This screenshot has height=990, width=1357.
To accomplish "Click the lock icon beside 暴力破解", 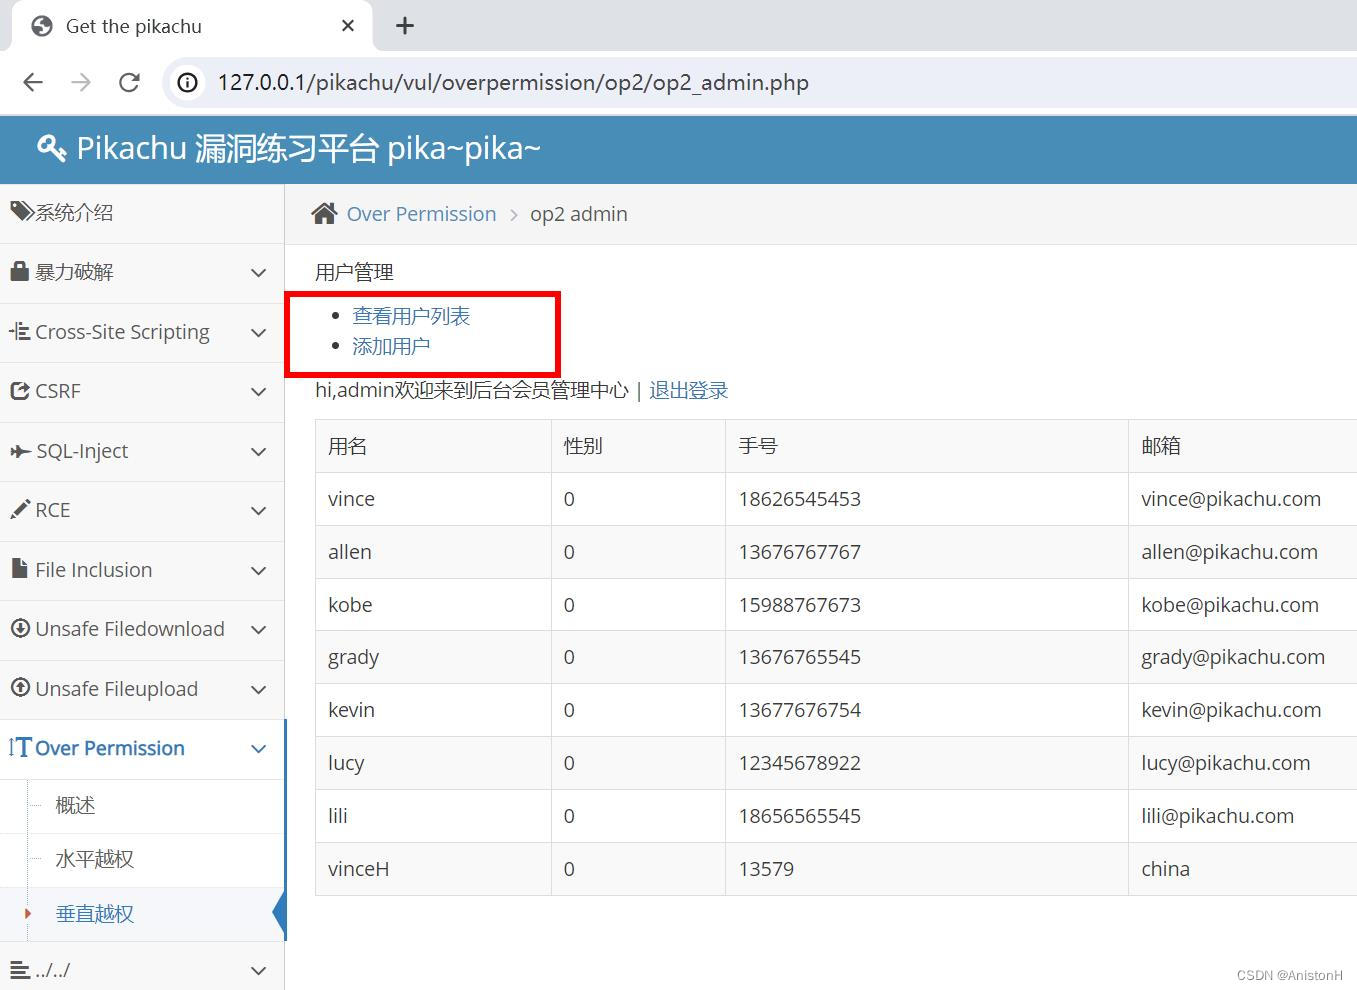I will click(x=19, y=271).
